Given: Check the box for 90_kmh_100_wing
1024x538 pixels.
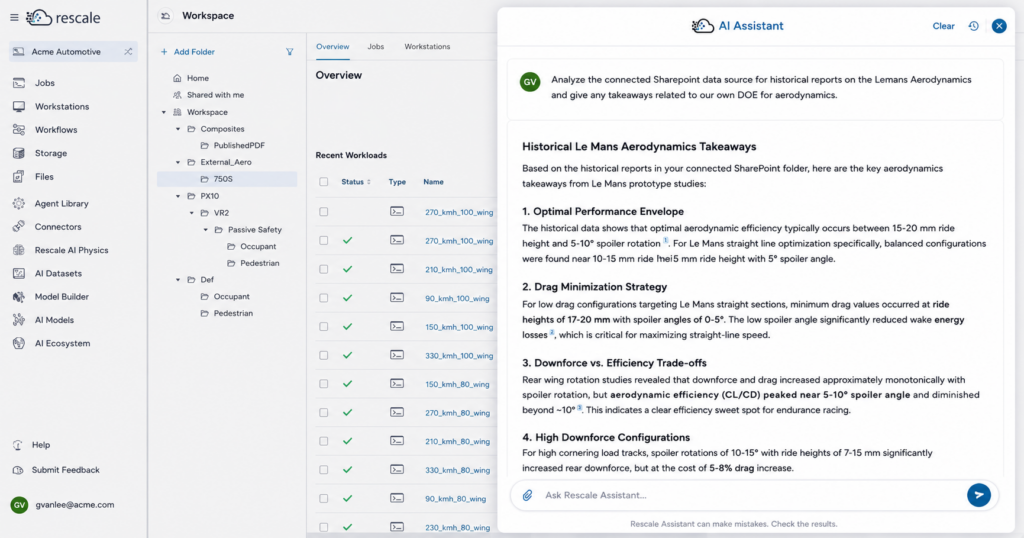Looking at the screenshot, I should click(x=324, y=298).
